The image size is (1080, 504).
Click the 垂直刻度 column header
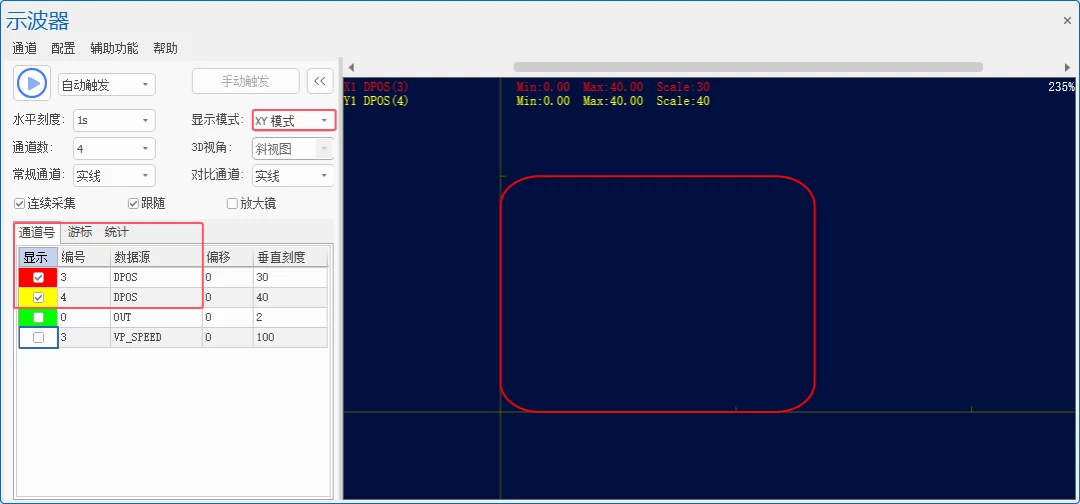click(291, 258)
